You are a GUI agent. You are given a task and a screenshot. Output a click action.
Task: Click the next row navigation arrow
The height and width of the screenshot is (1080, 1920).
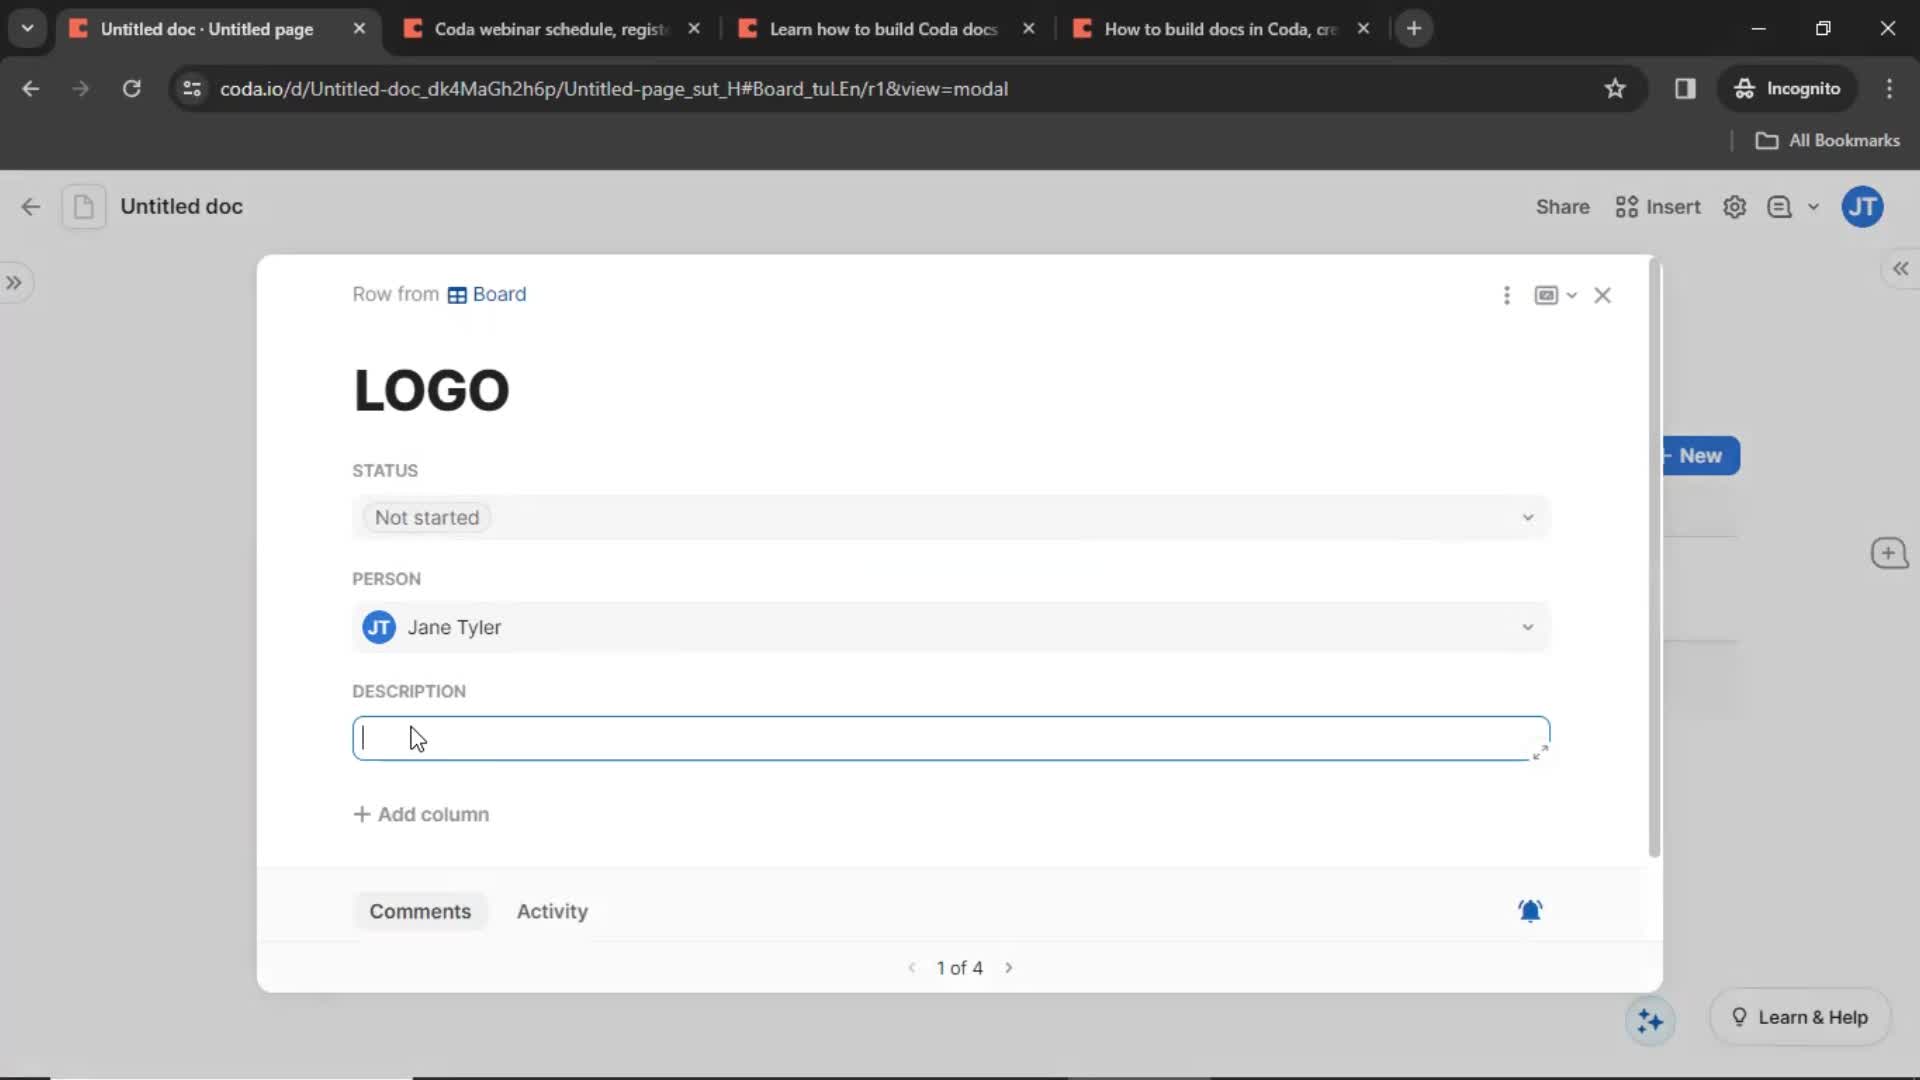coord(1007,968)
